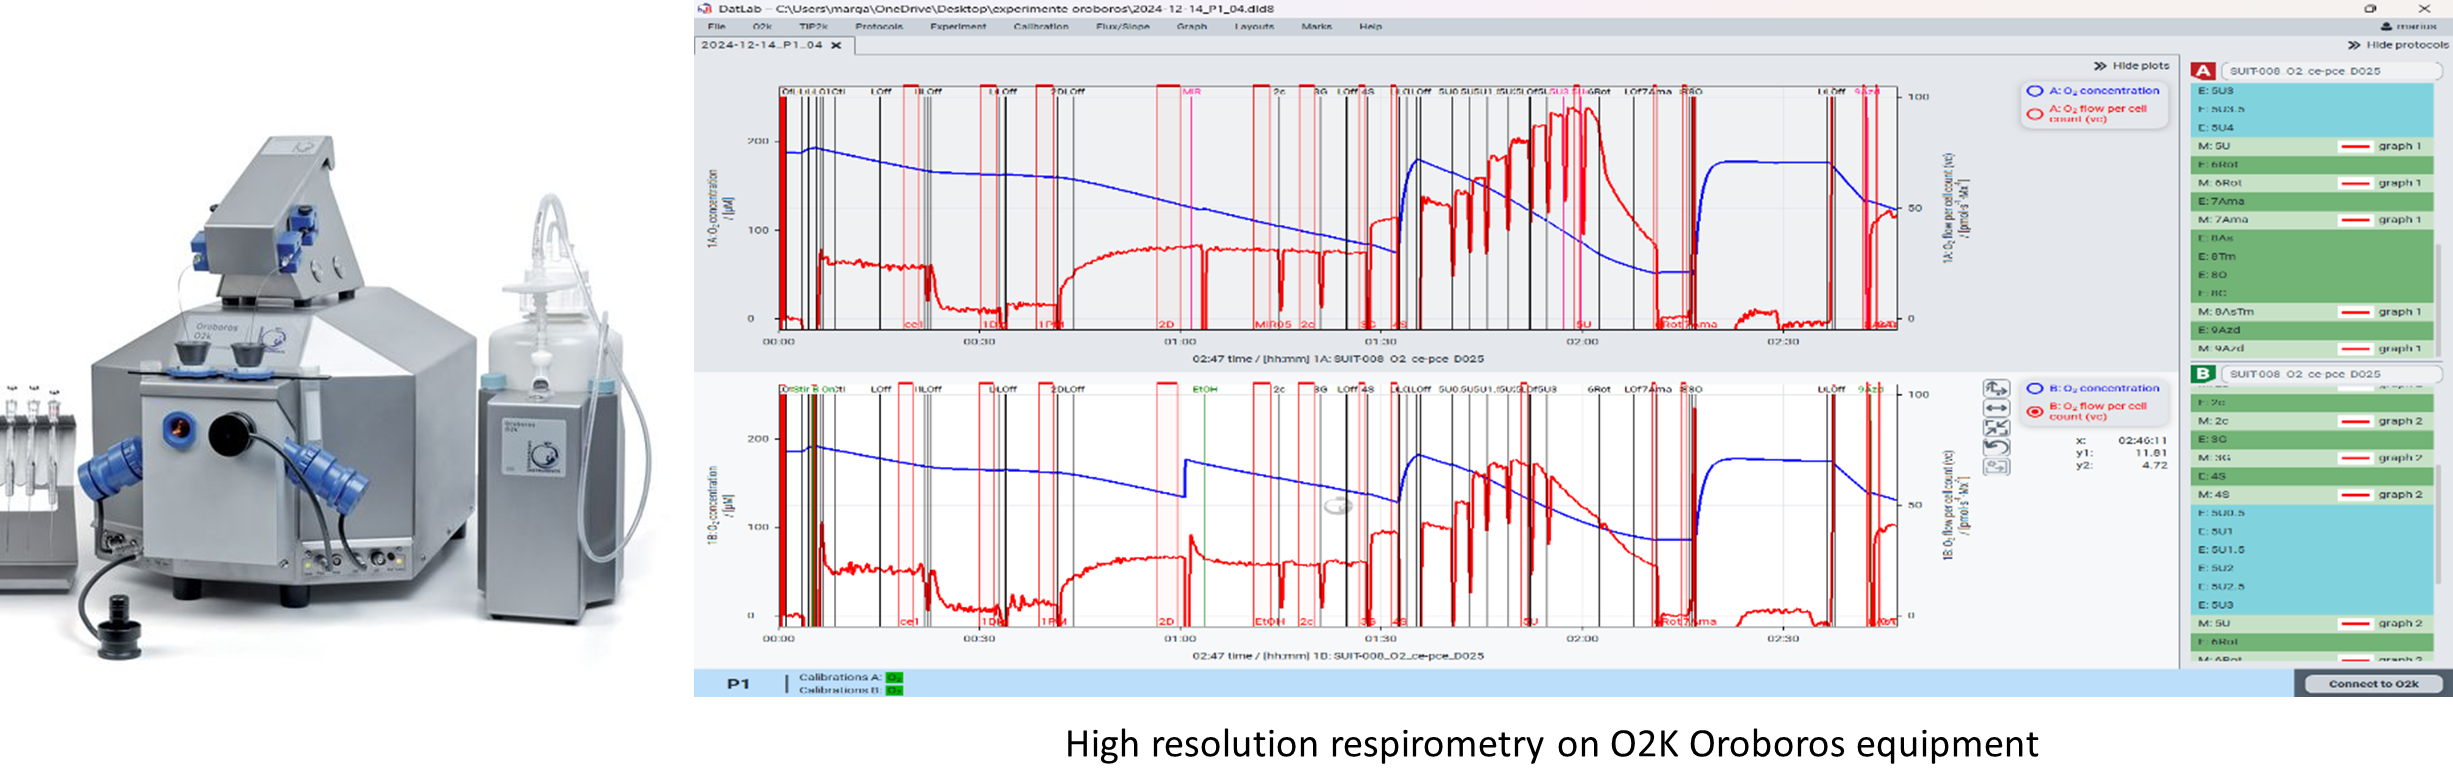2453x780 pixels.
Task: Select the M: 4S mark row in protocol B
Action: click(x=2260, y=495)
